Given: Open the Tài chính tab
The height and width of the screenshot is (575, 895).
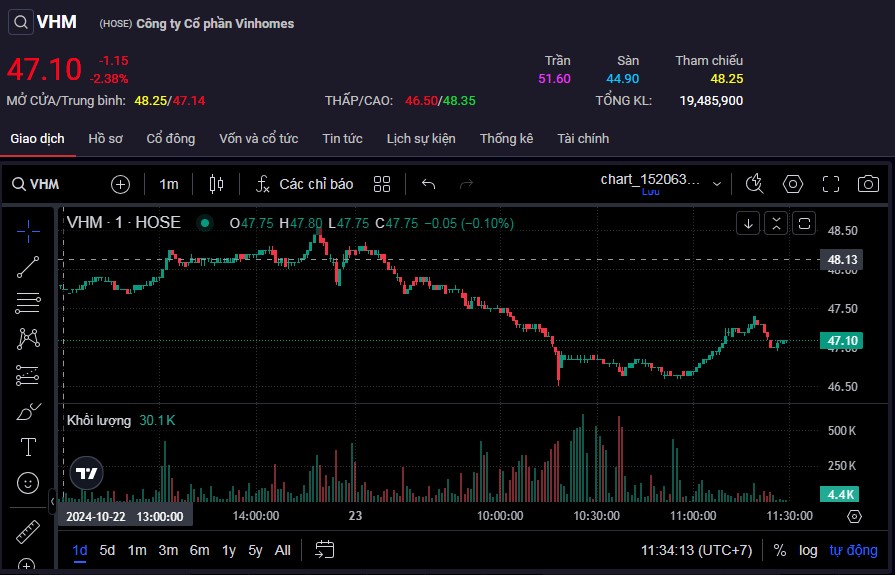Looking at the screenshot, I should tap(583, 139).
